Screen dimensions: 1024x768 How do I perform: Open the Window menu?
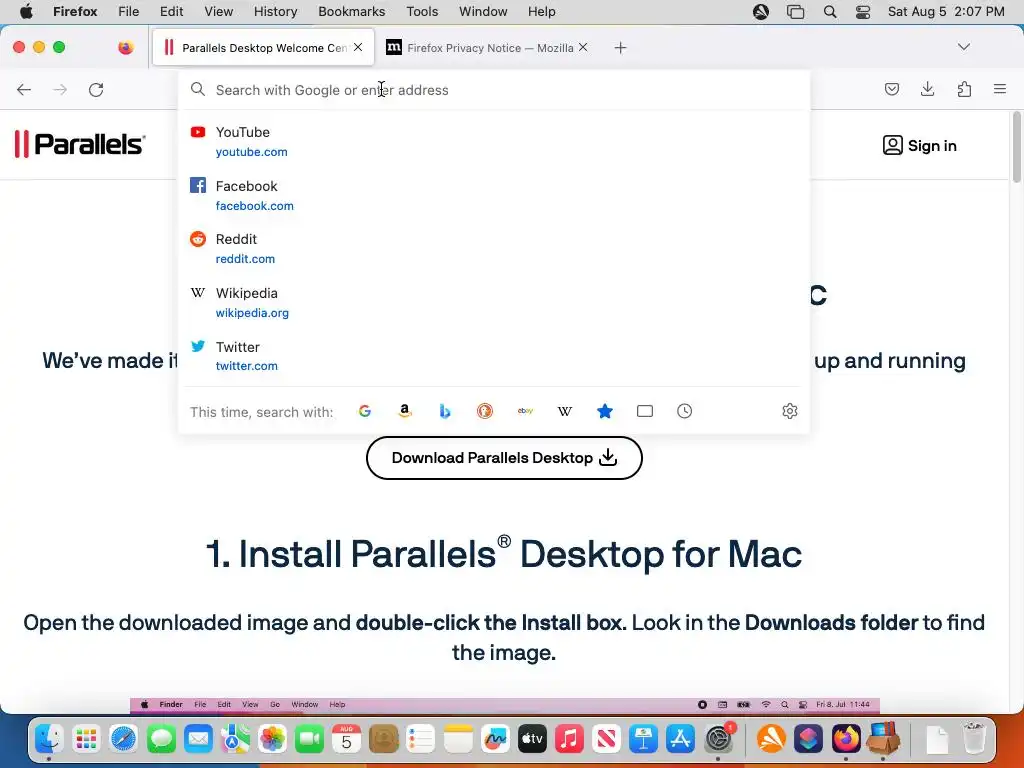[483, 11]
